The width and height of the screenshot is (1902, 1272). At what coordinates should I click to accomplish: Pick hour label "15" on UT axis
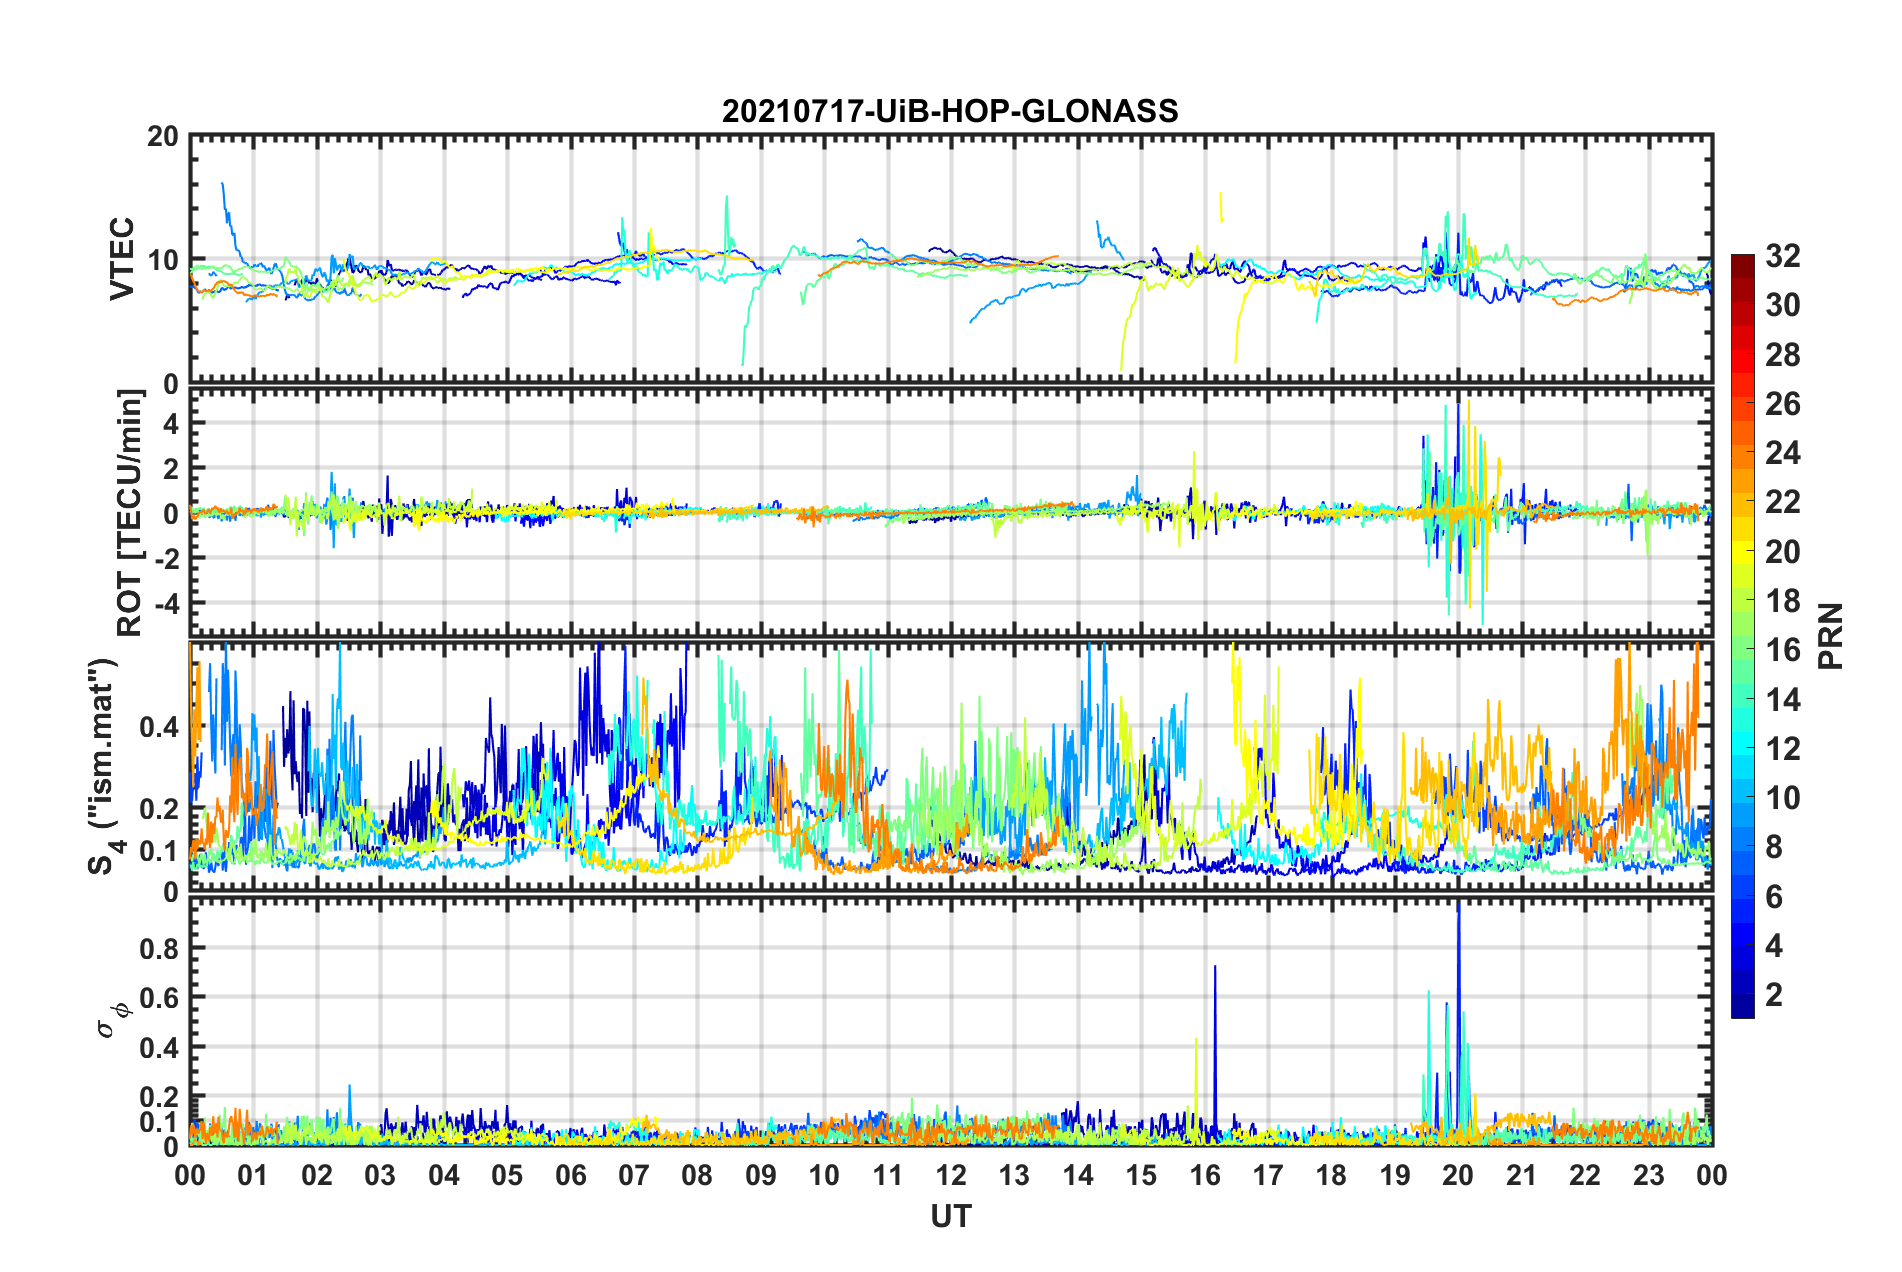1141,1175
